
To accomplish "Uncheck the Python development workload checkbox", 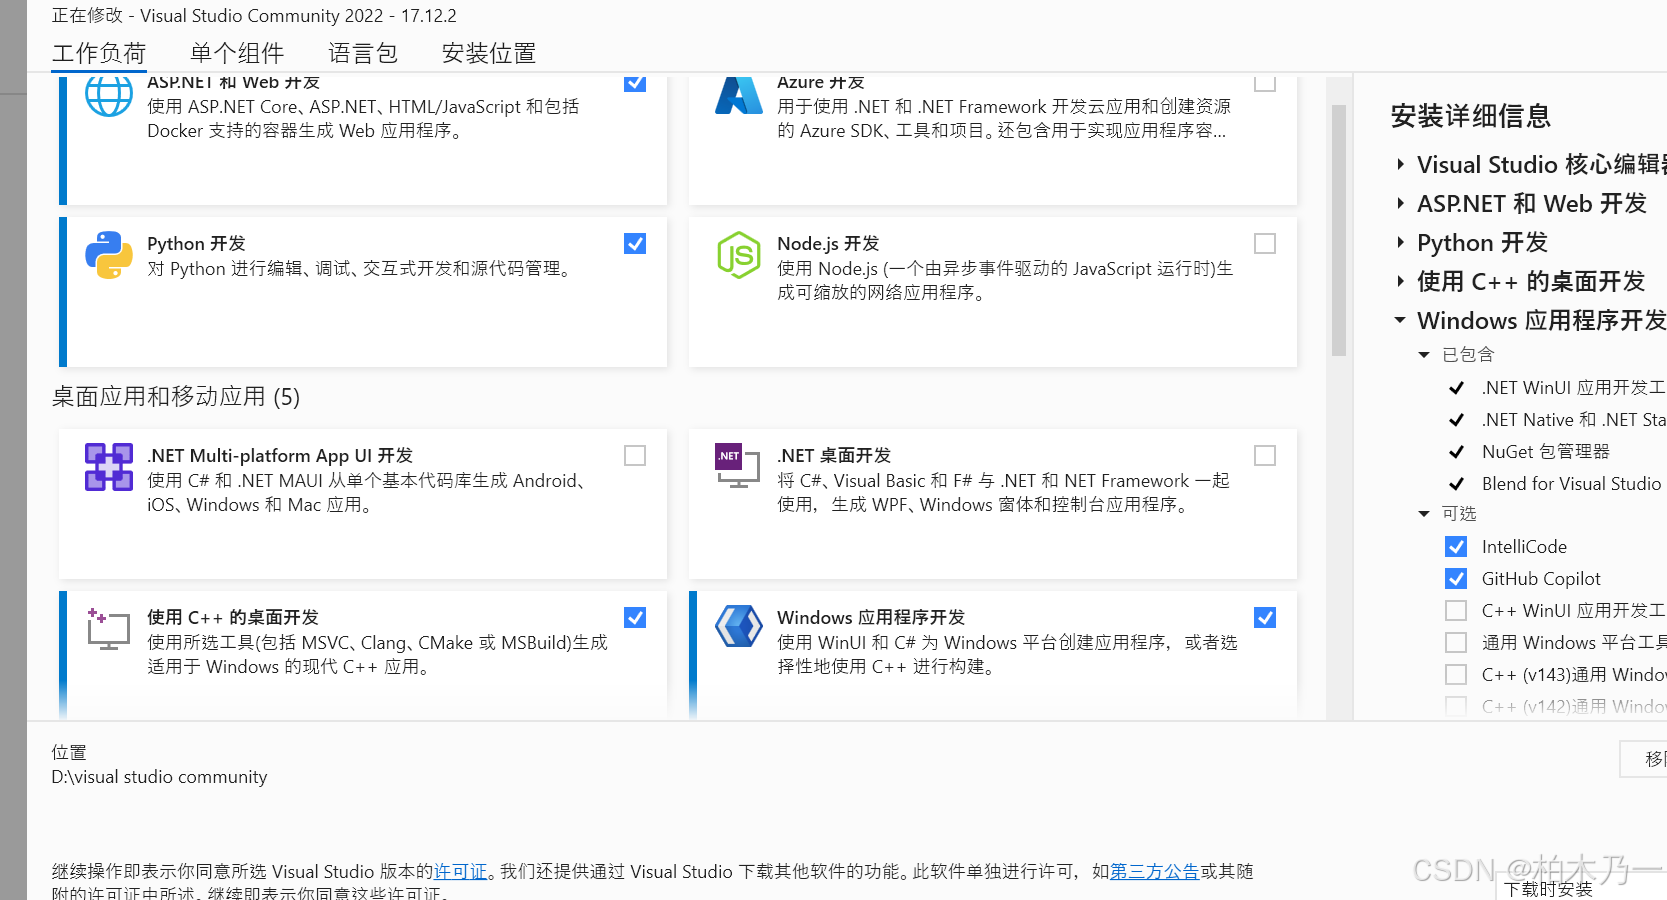I will pyautogui.click(x=635, y=244).
